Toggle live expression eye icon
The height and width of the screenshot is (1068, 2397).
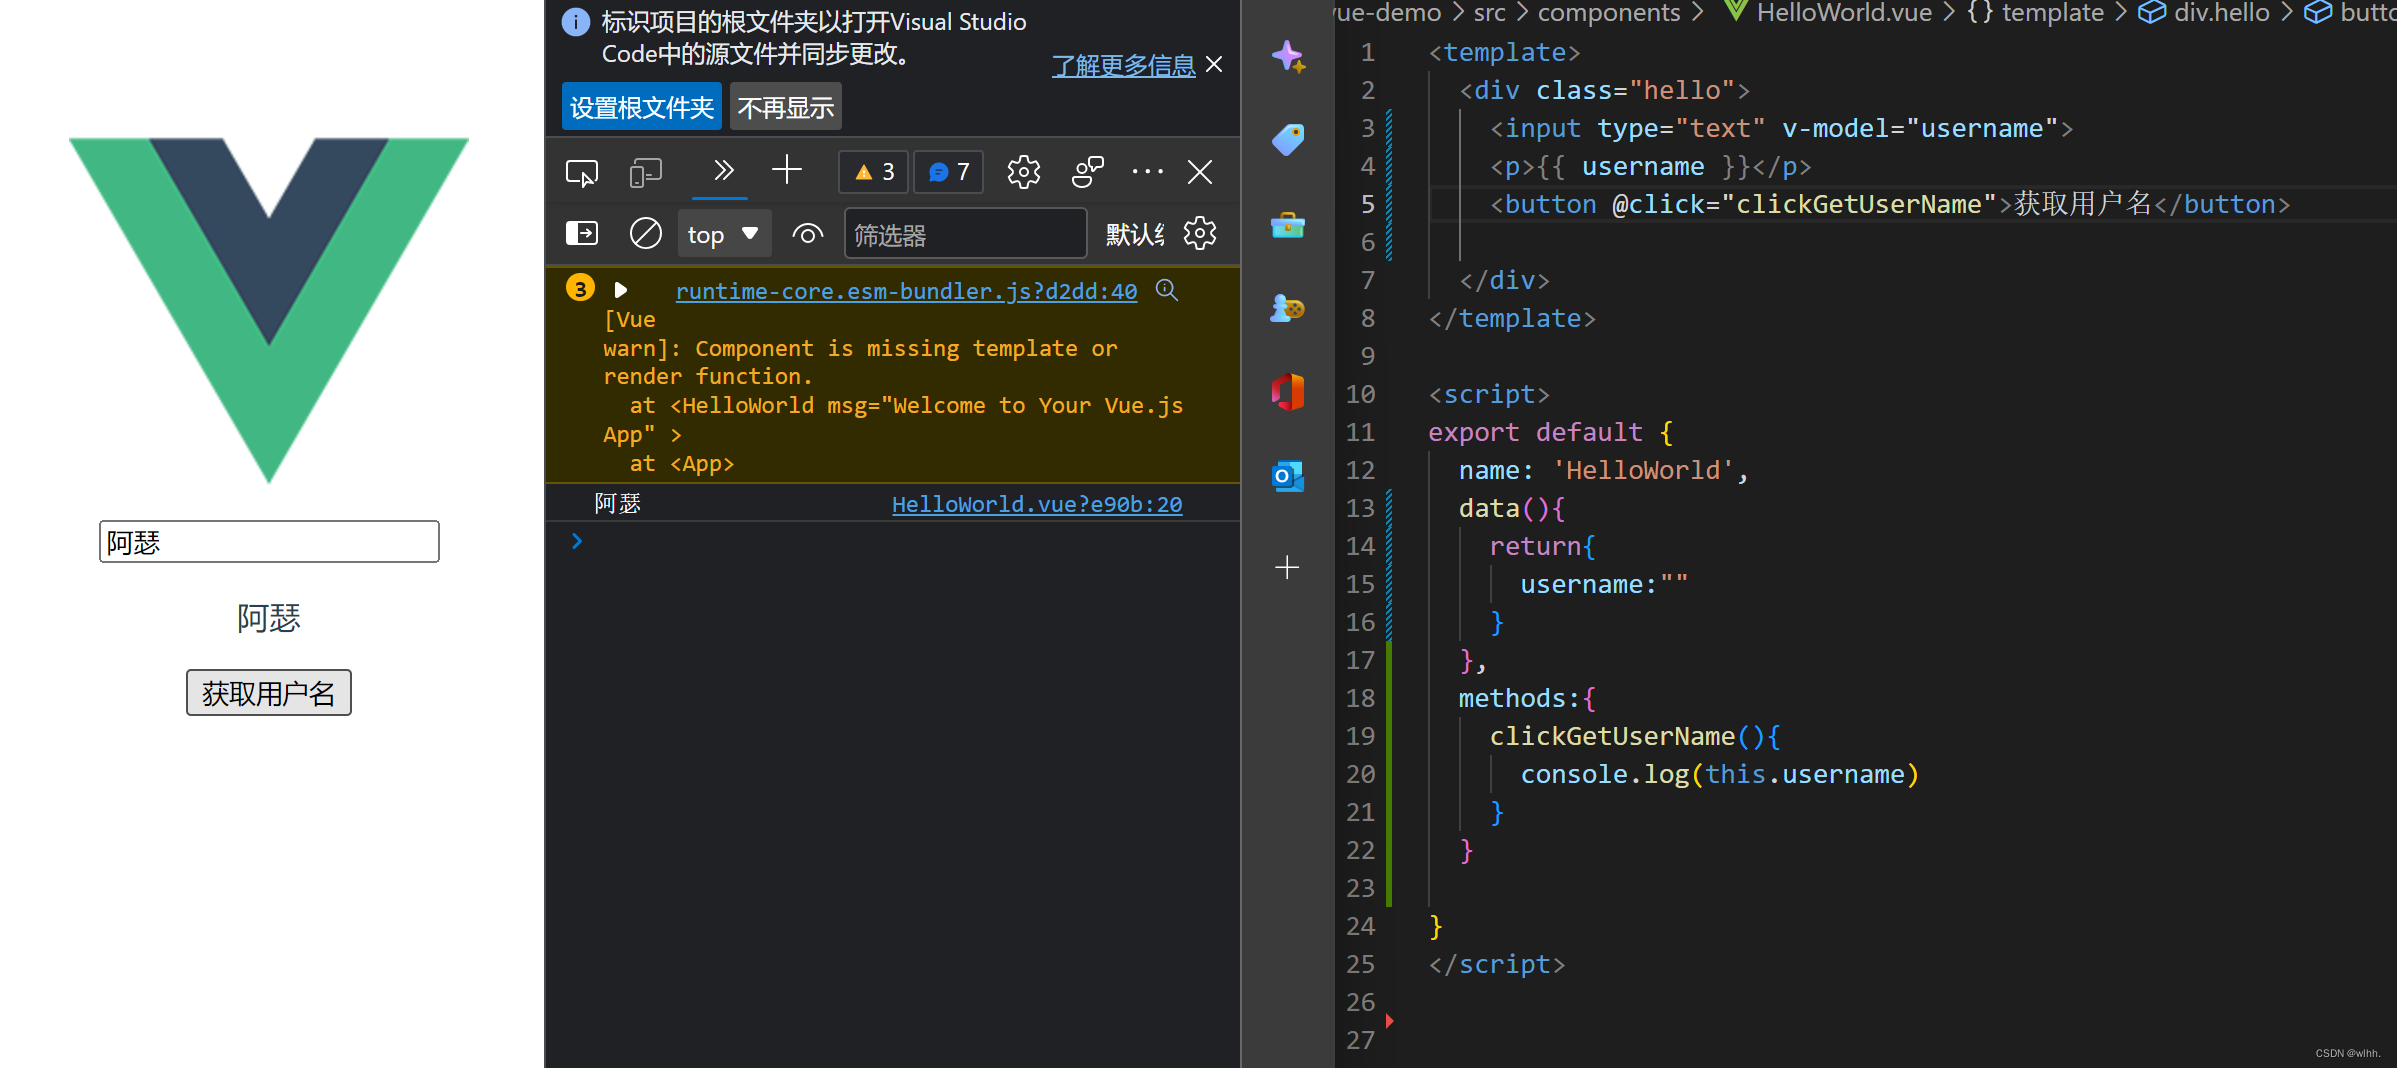click(808, 234)
